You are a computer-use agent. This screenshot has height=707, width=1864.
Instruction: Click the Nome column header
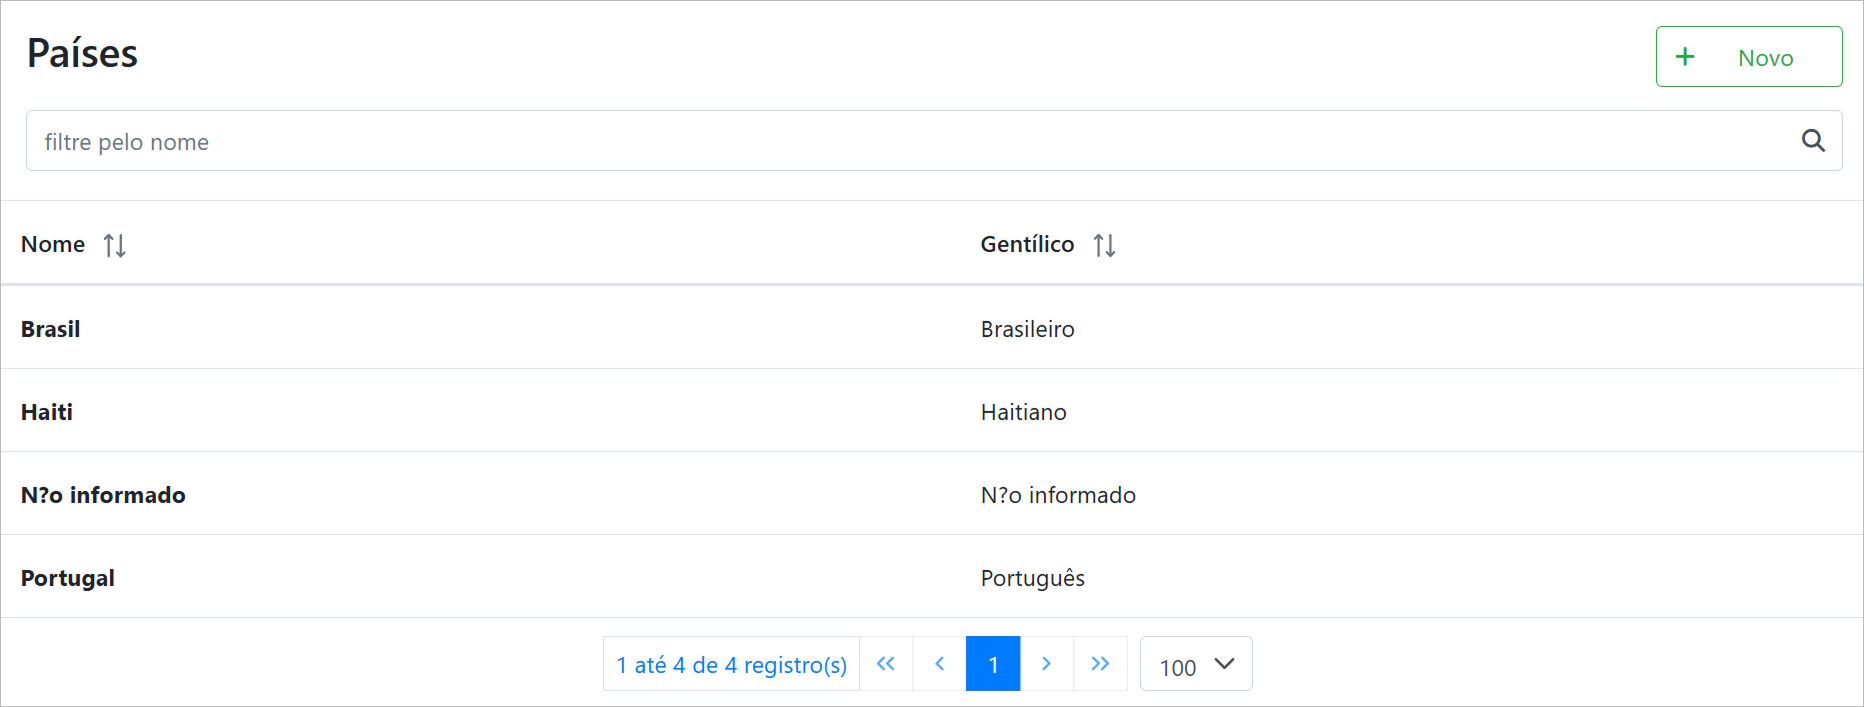click(x=53, y=244)
